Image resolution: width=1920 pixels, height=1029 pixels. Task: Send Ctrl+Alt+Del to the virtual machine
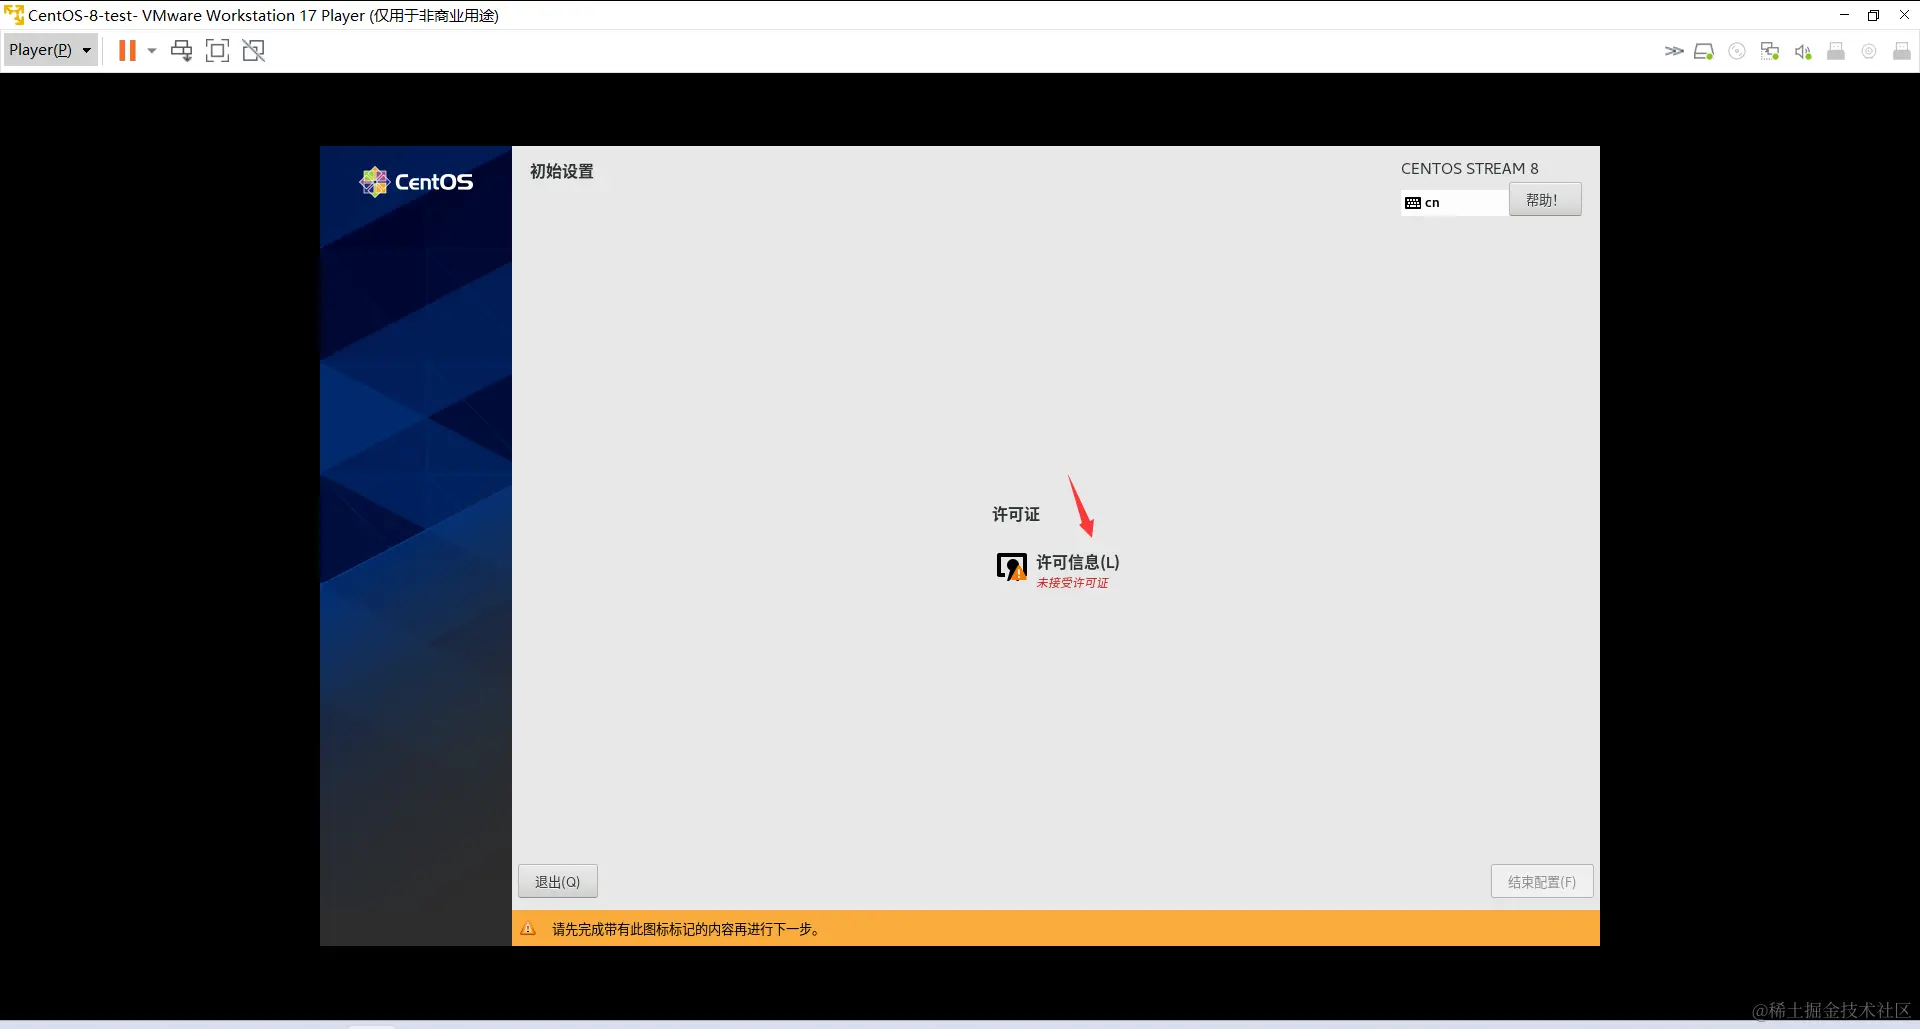181,50
